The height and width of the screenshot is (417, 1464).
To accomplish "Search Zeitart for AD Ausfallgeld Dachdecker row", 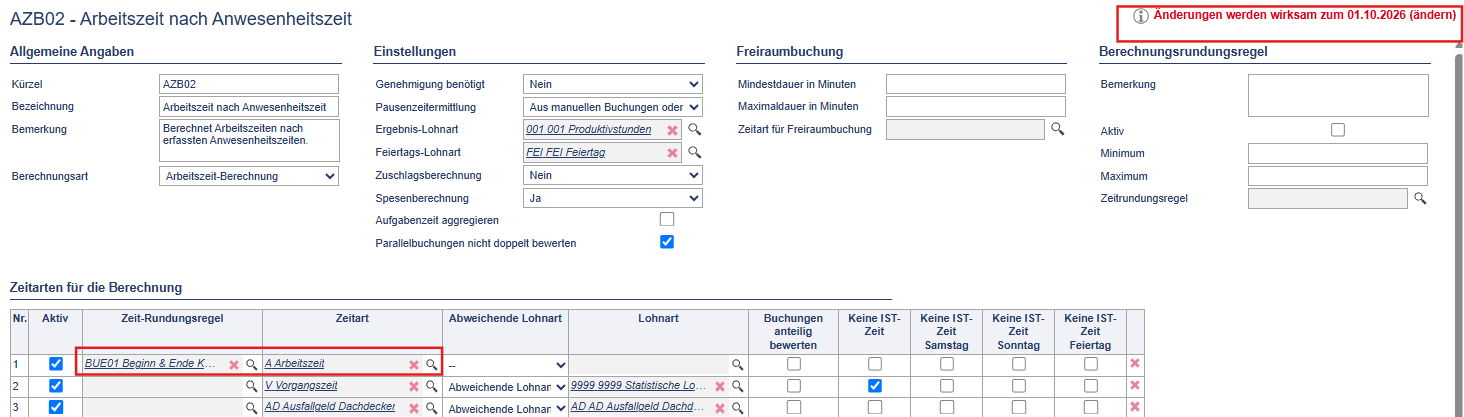I will (432, 408).
